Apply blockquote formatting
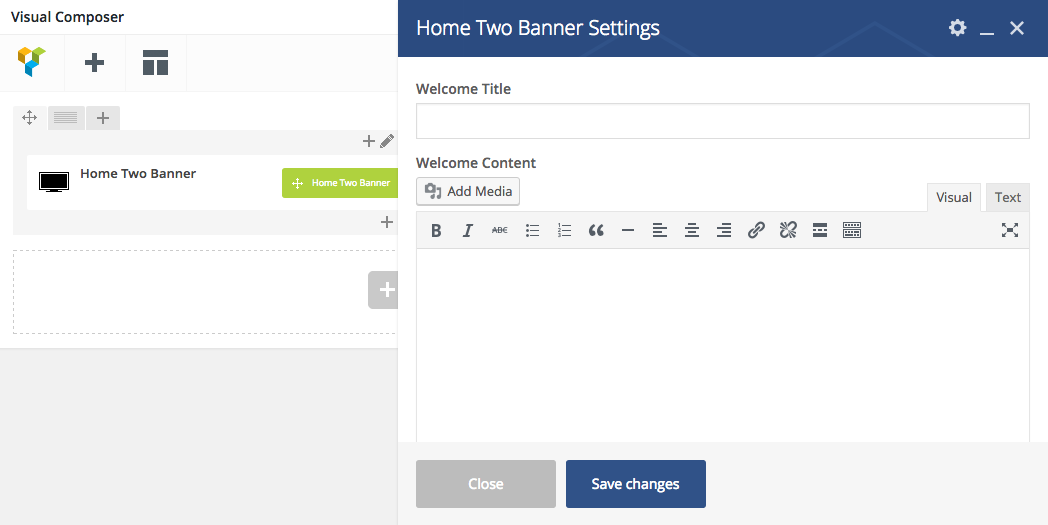 pos(596,231)
